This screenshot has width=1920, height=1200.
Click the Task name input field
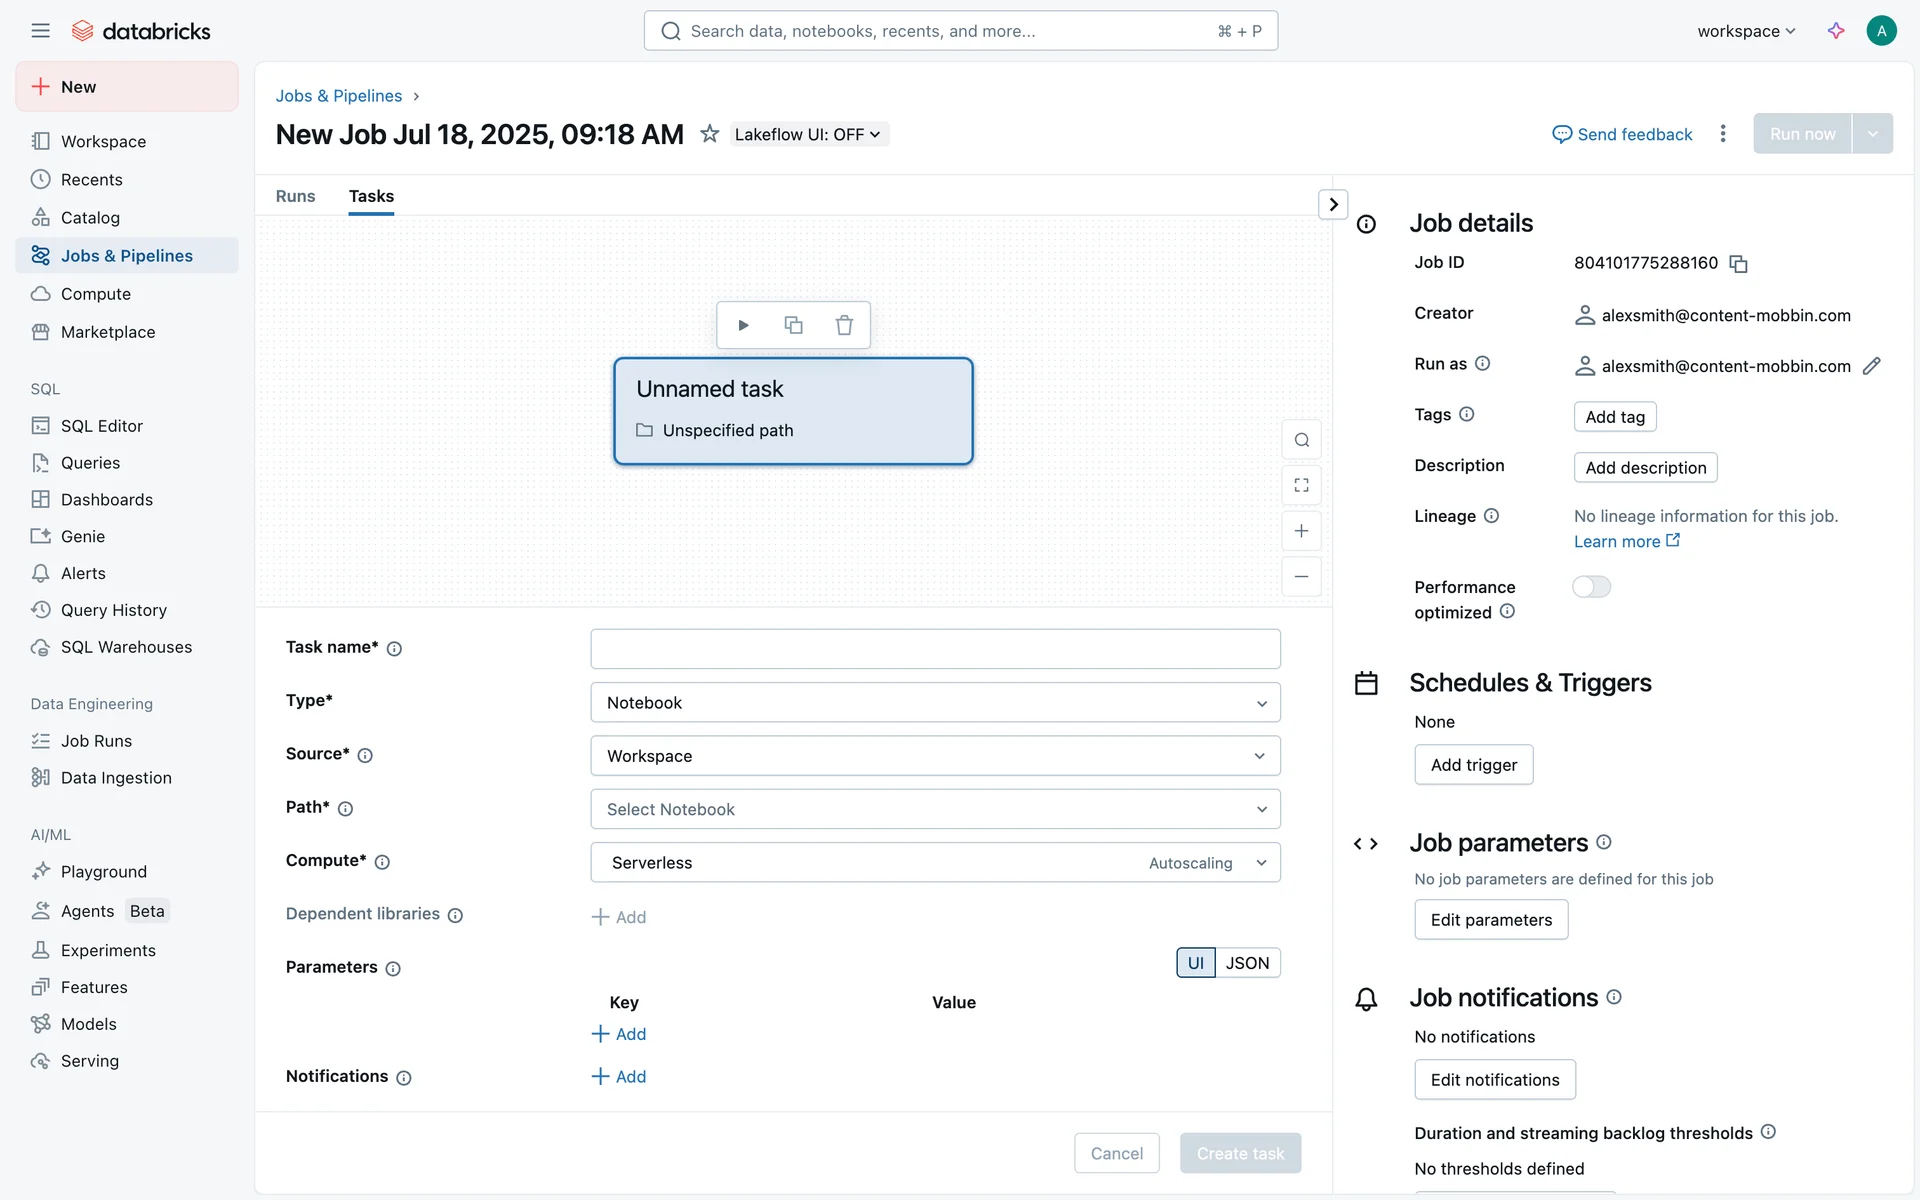click(935, 649)
